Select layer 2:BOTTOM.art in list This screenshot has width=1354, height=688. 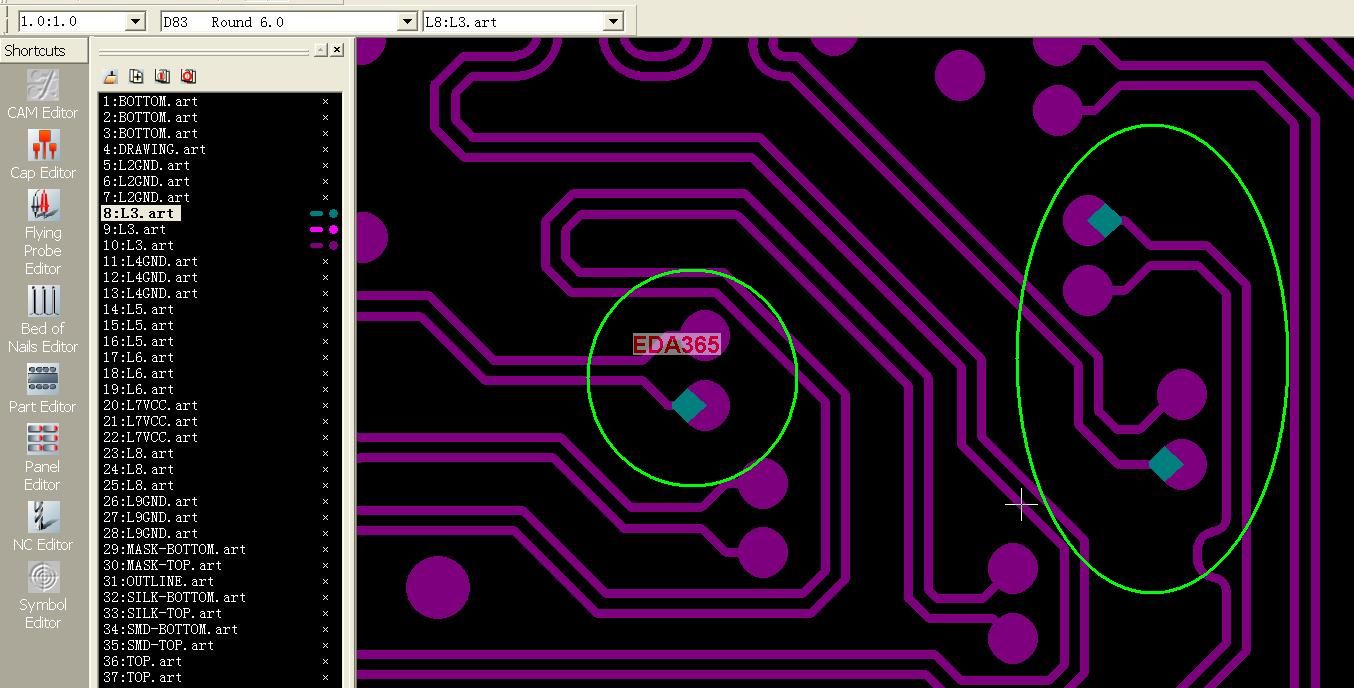150,117
